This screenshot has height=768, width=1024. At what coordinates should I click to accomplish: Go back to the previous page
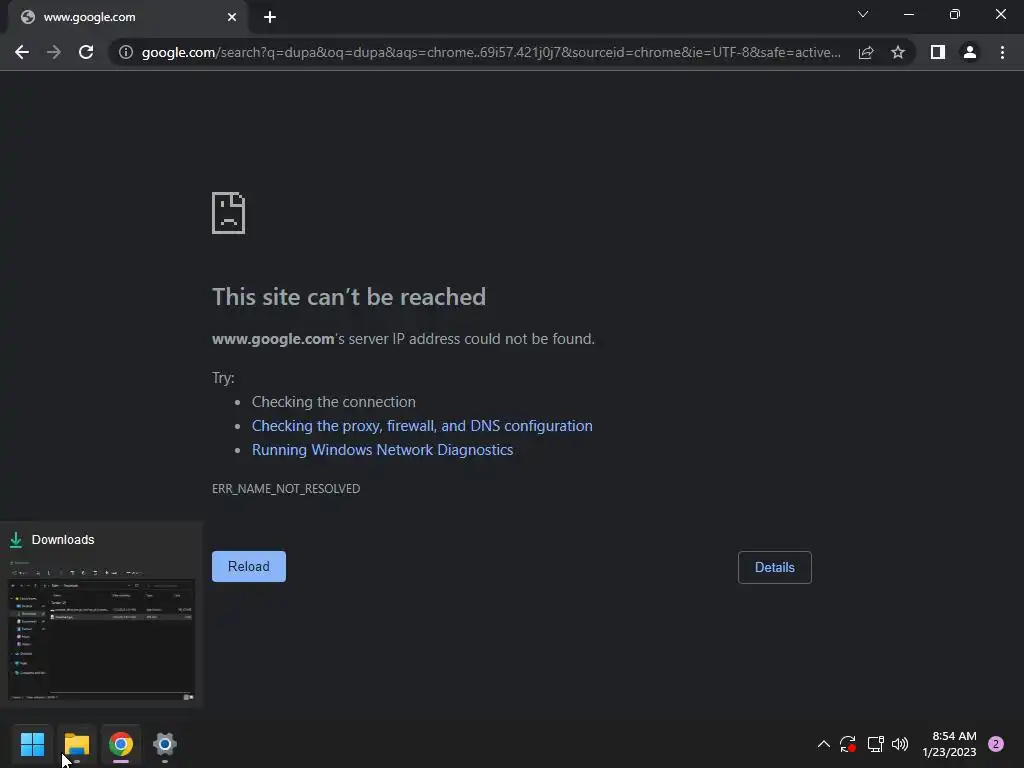tap(22, 52)
